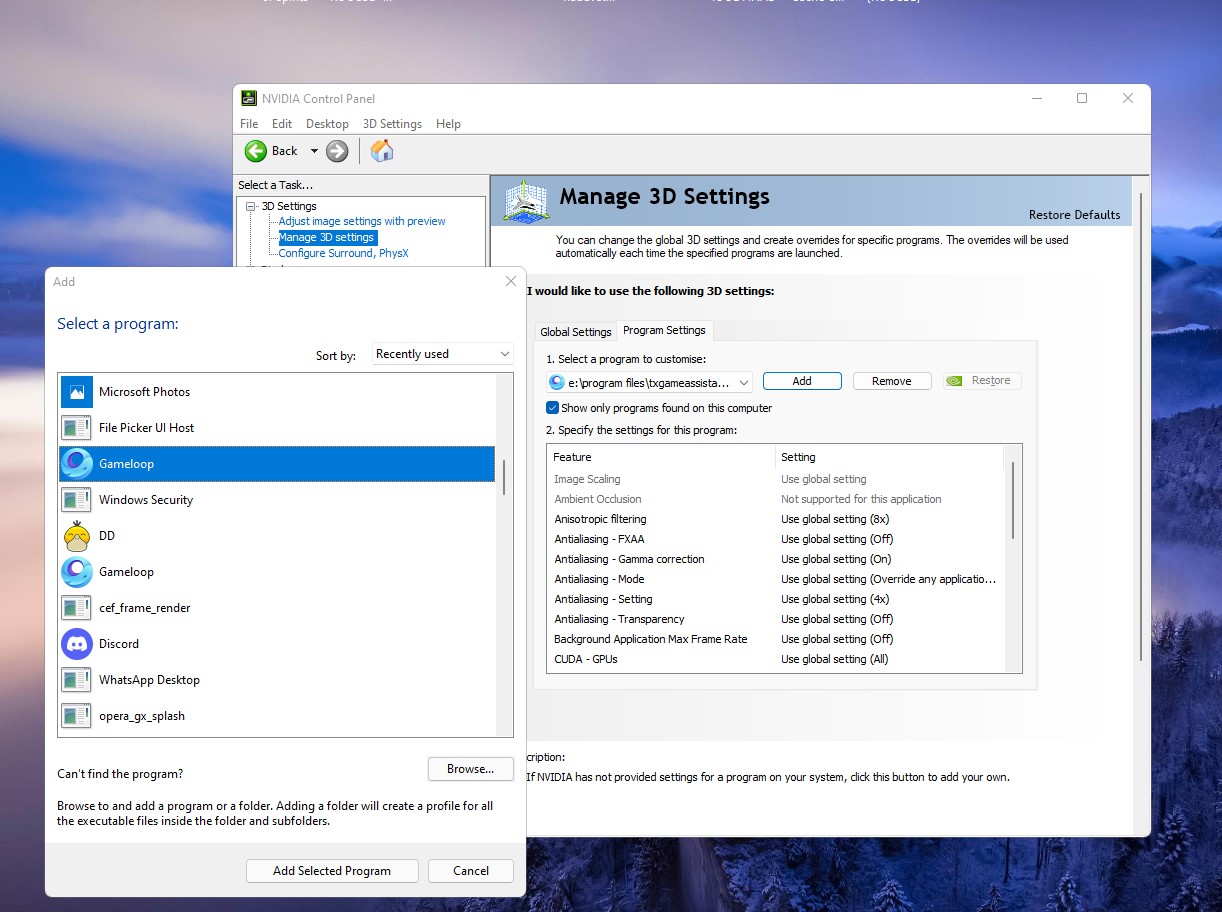Click the Remove button

click(x=892, y=381)
